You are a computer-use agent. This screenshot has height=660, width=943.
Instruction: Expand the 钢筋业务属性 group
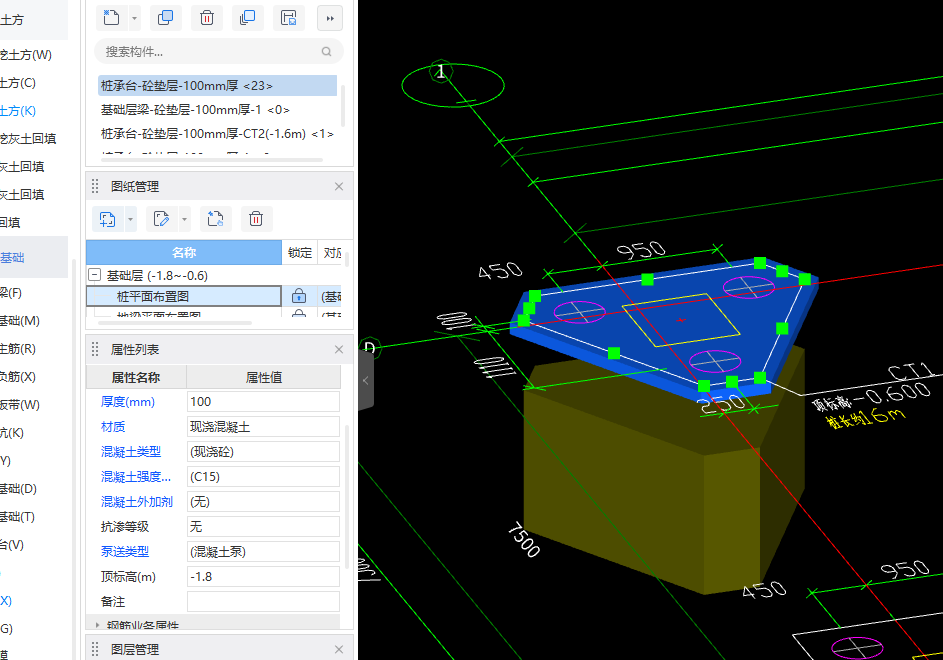click(x=97, y=625)
